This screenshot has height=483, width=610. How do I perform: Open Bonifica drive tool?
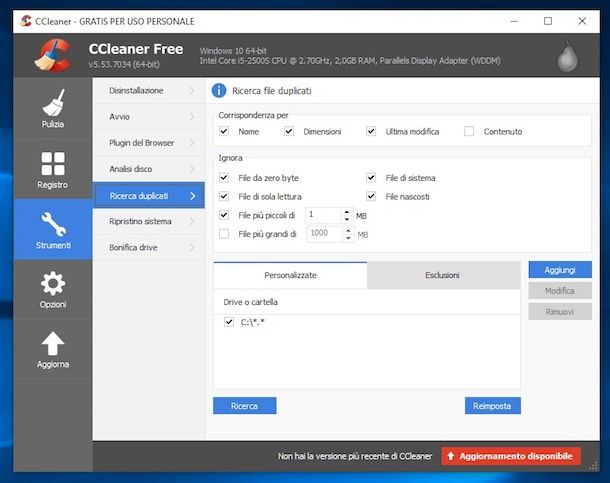coord(149,247)
